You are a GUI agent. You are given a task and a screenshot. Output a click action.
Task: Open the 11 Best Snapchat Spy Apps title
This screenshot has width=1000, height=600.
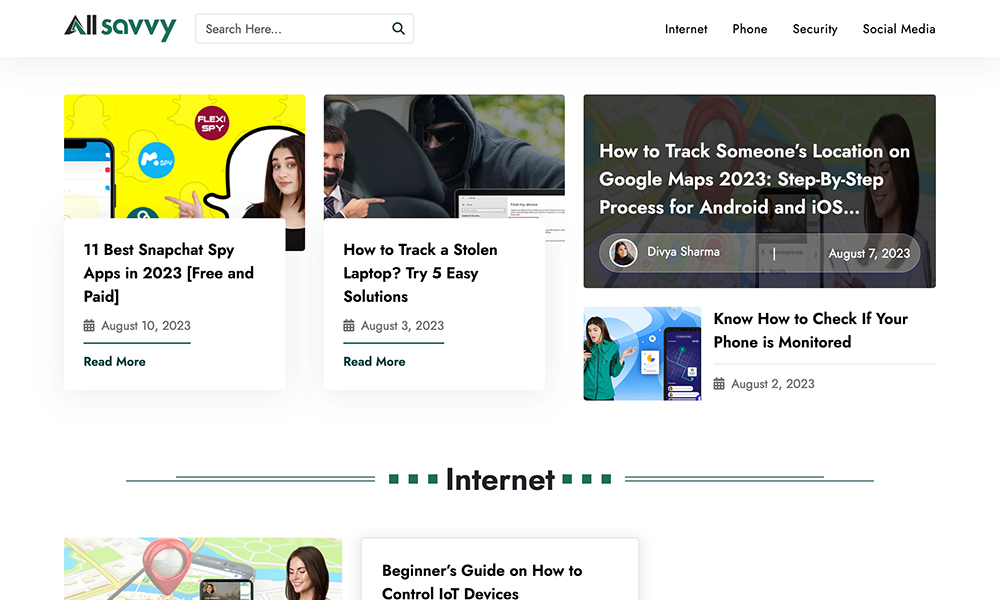coord(168,273)
